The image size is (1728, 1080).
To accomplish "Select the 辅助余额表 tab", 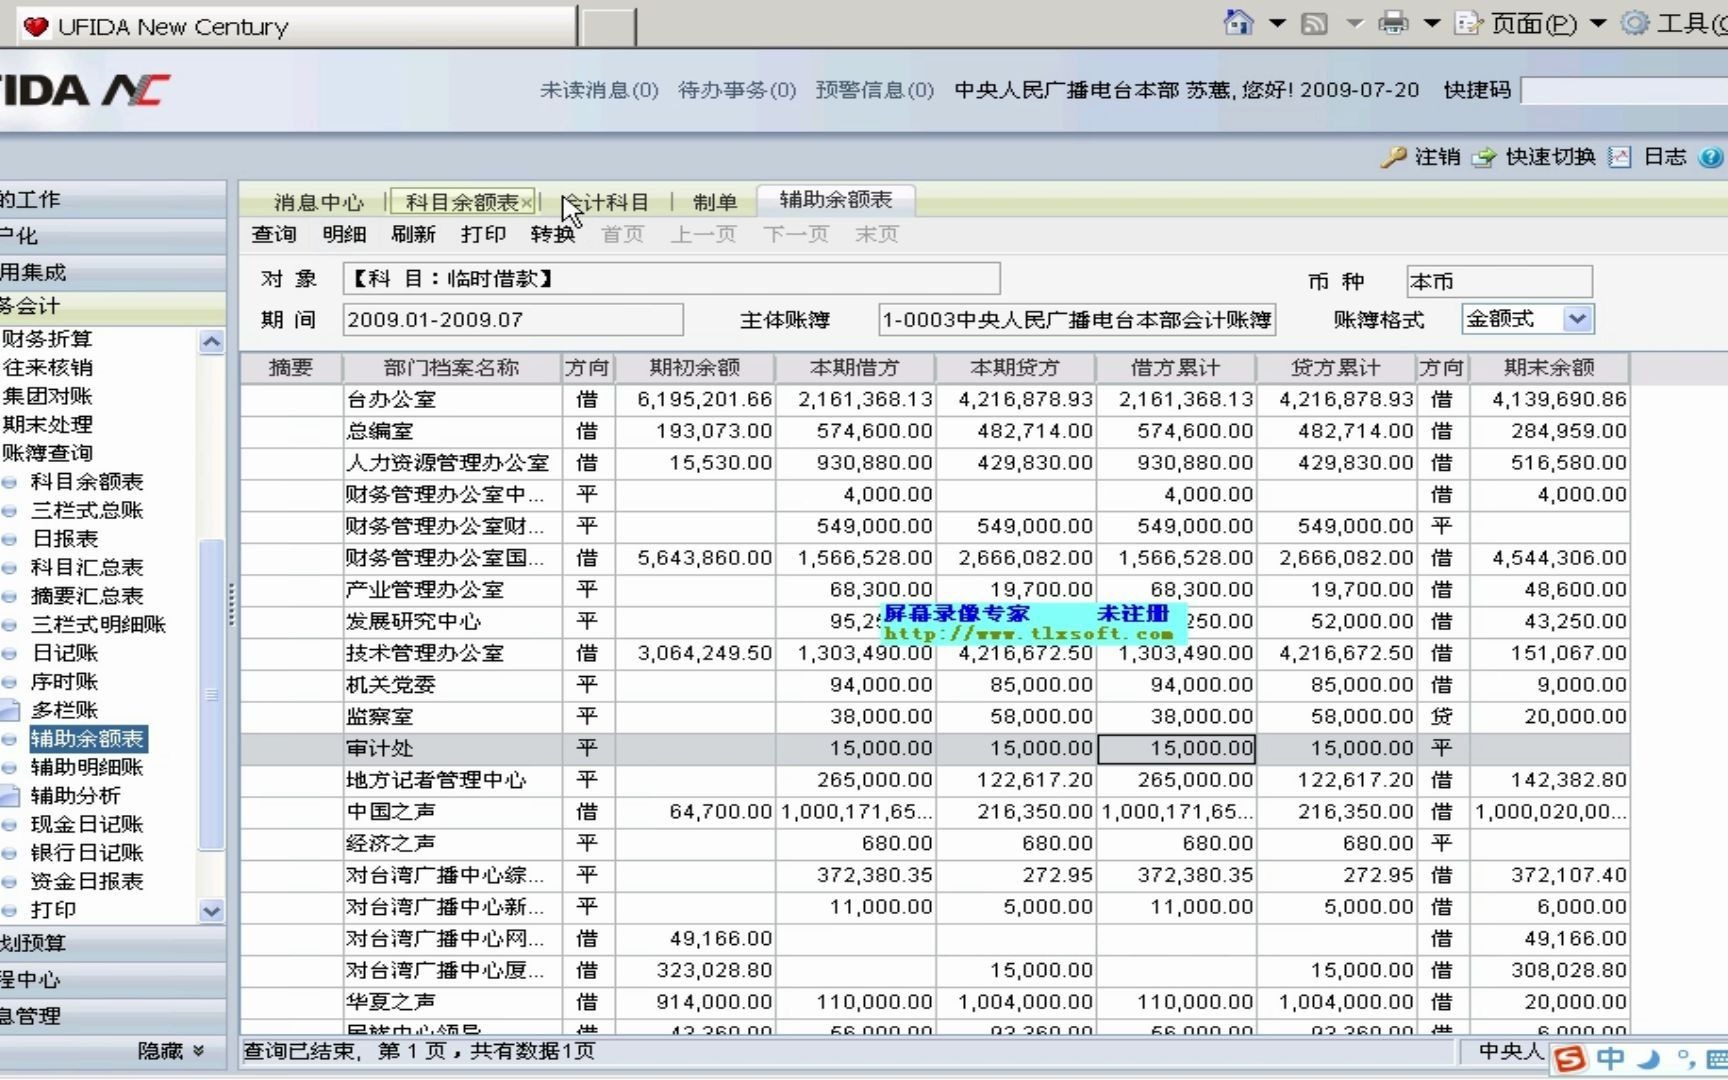I will (836, 200).
